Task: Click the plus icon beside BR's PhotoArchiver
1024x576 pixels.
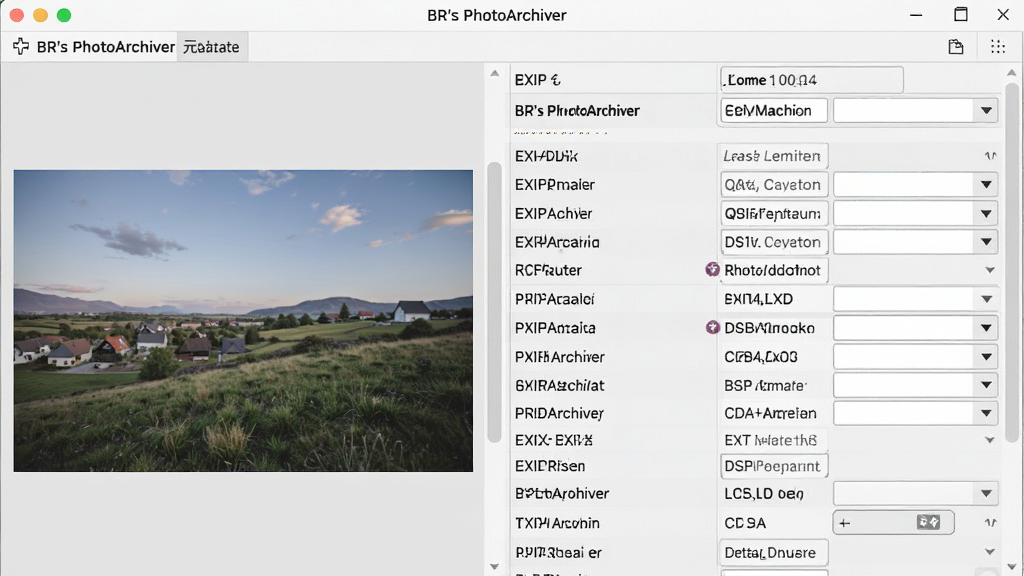Action: tap(21, 46)
